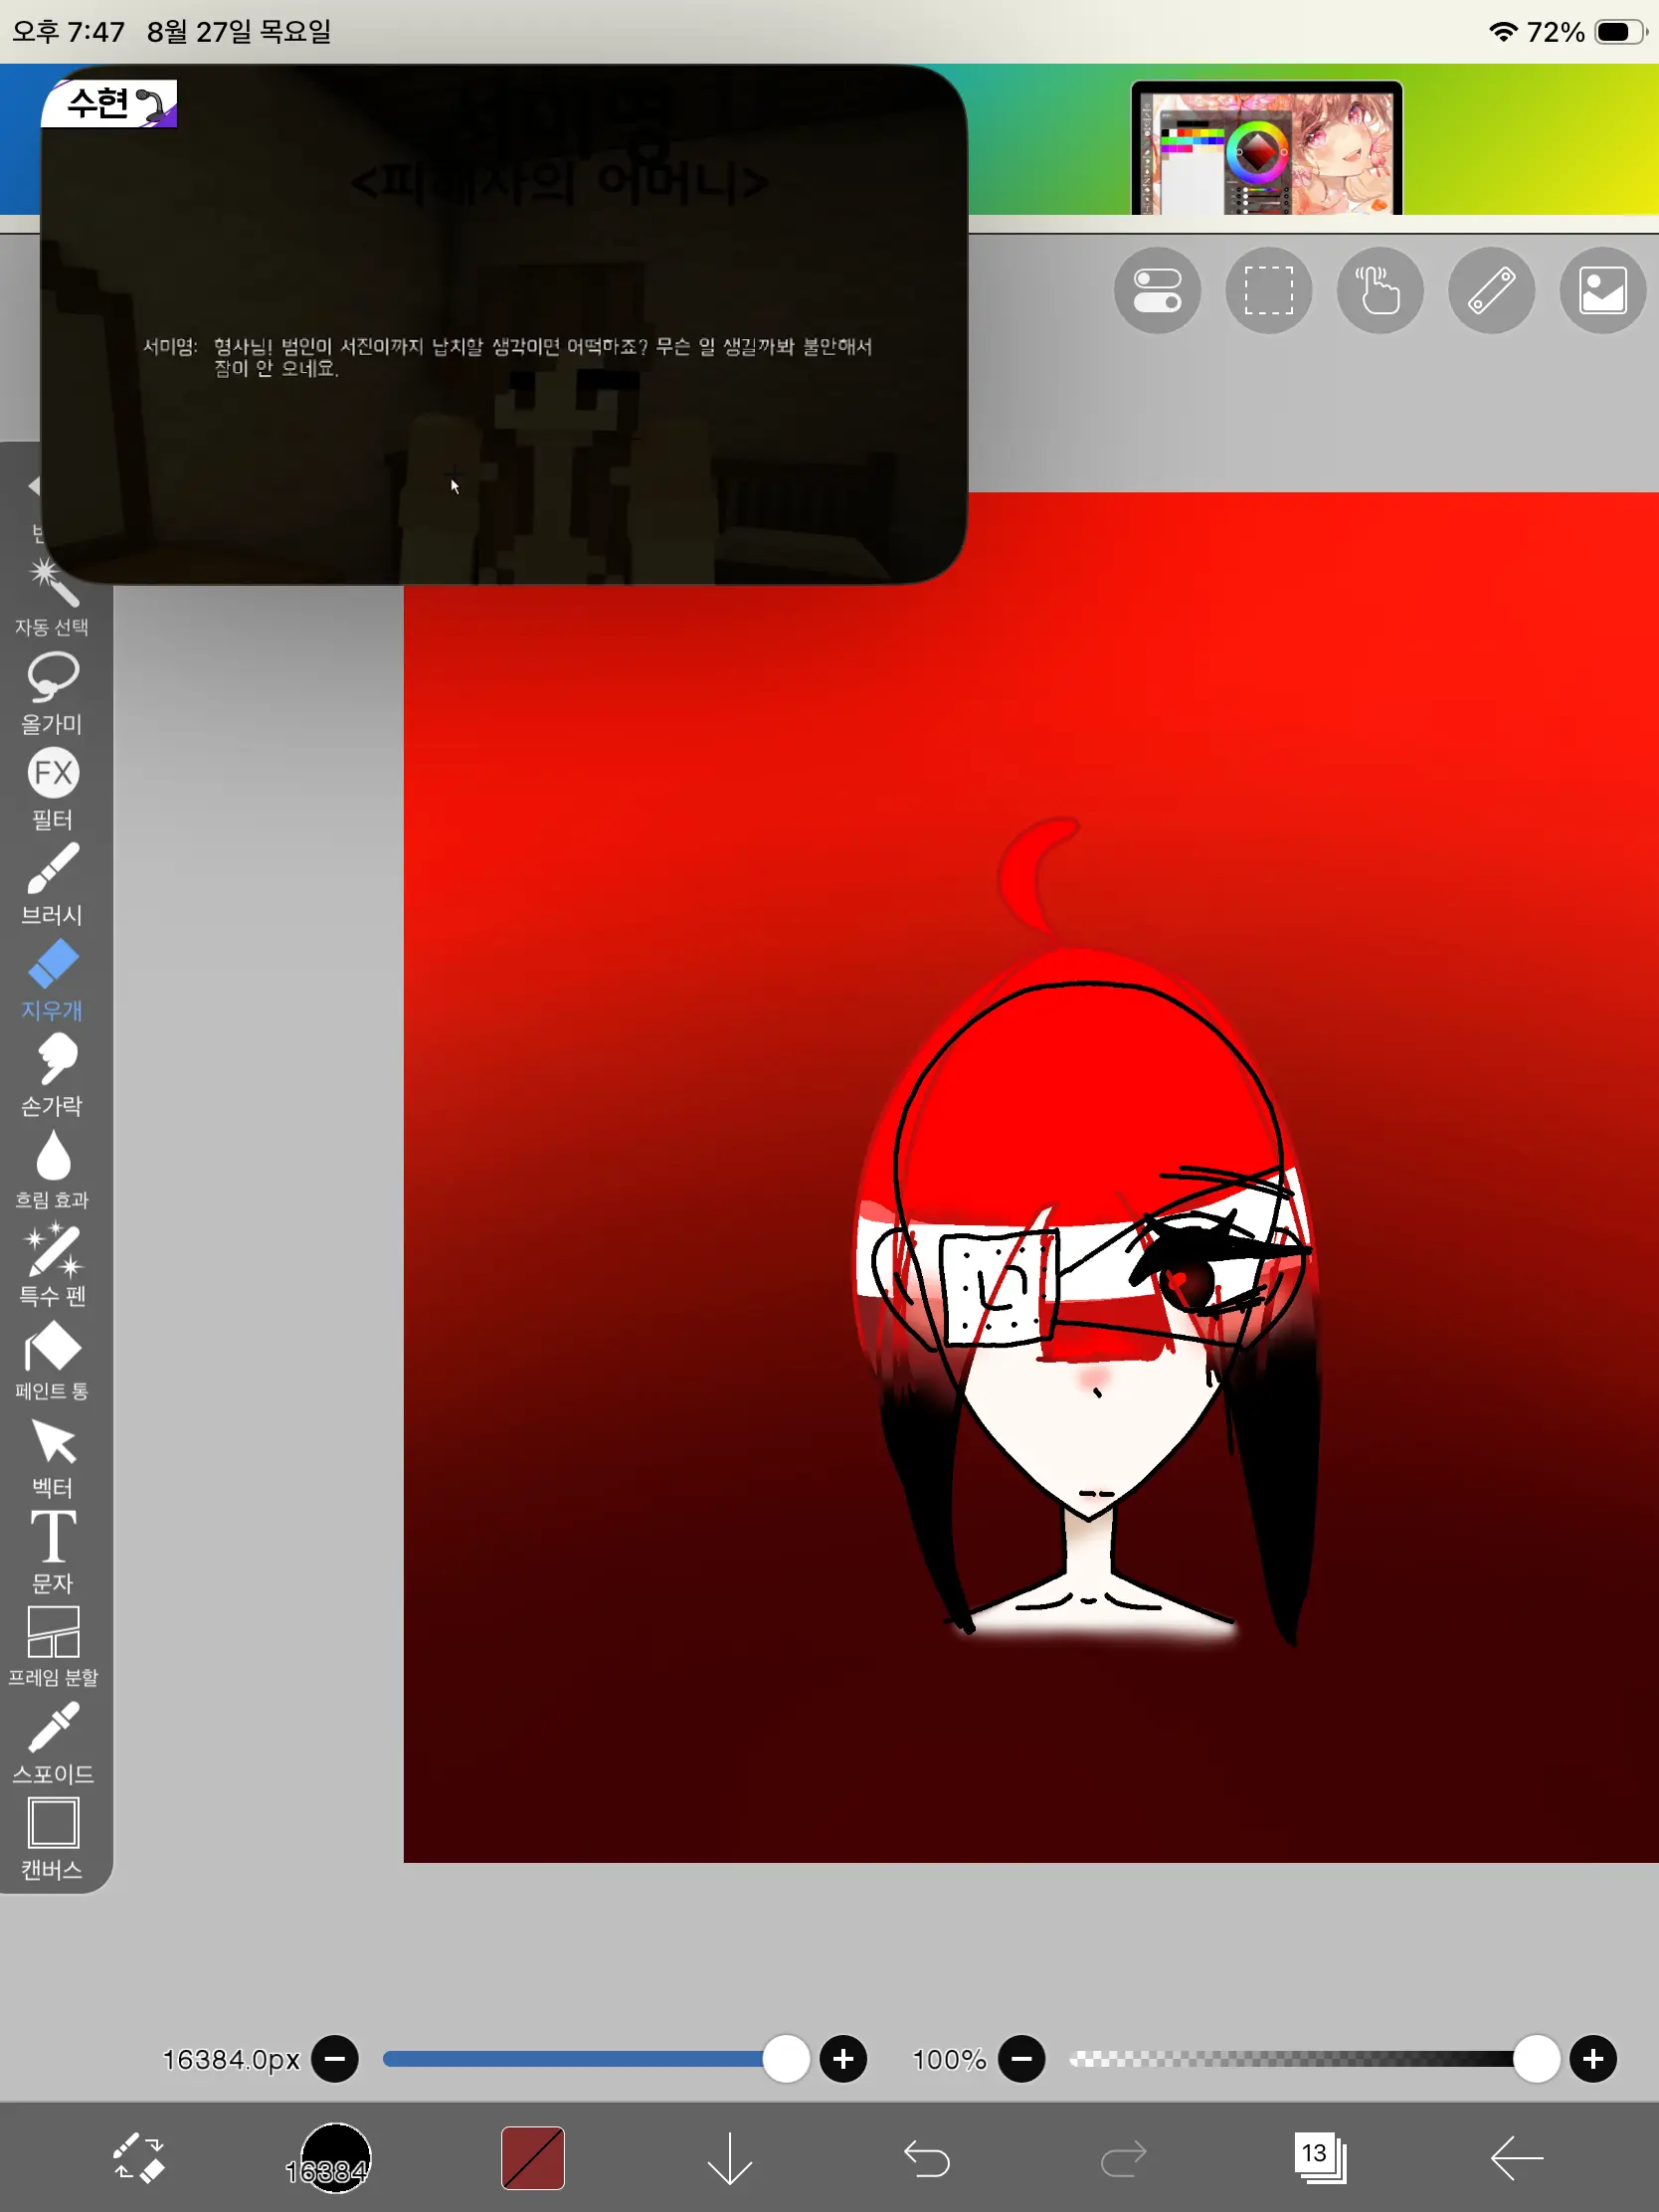
Task: Open the dark red color swatch
Action: point(532,2157)
